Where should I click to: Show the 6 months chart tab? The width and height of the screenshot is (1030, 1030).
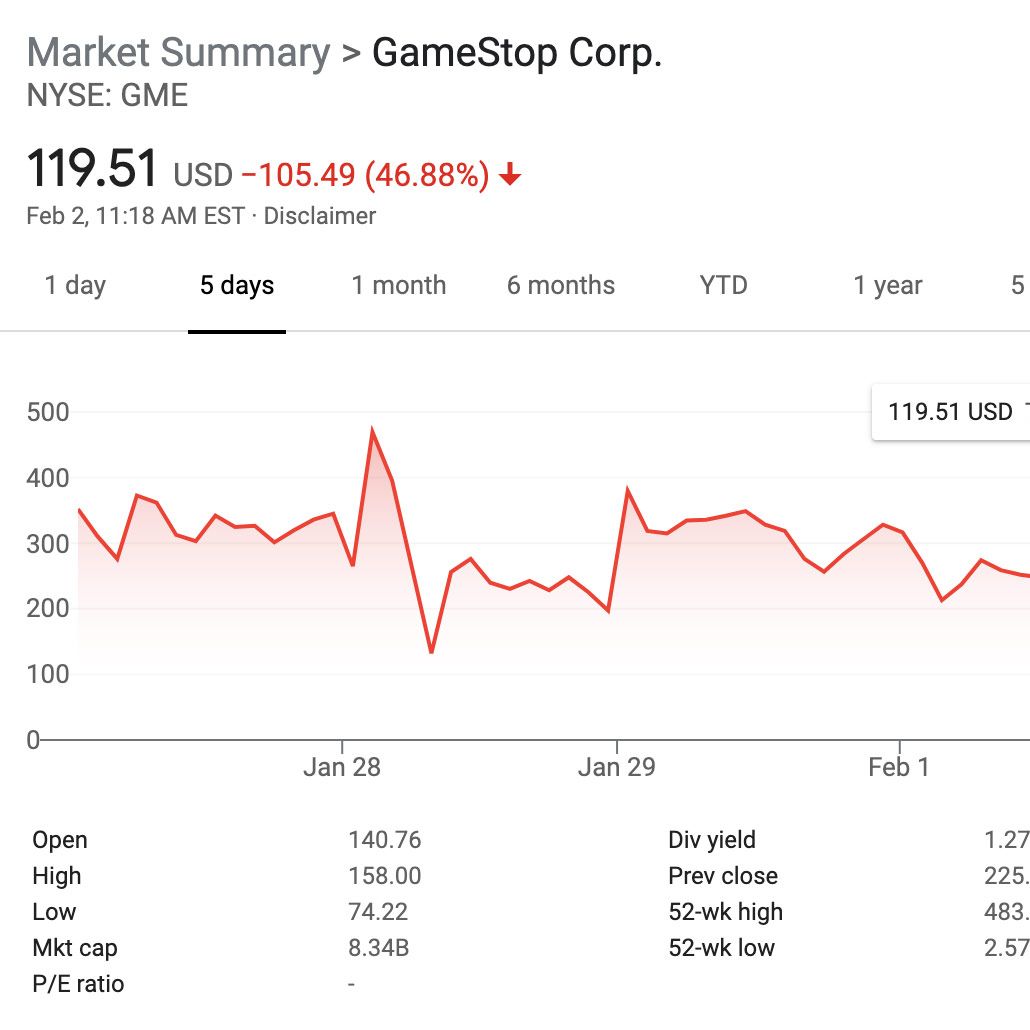pos(560,286)
